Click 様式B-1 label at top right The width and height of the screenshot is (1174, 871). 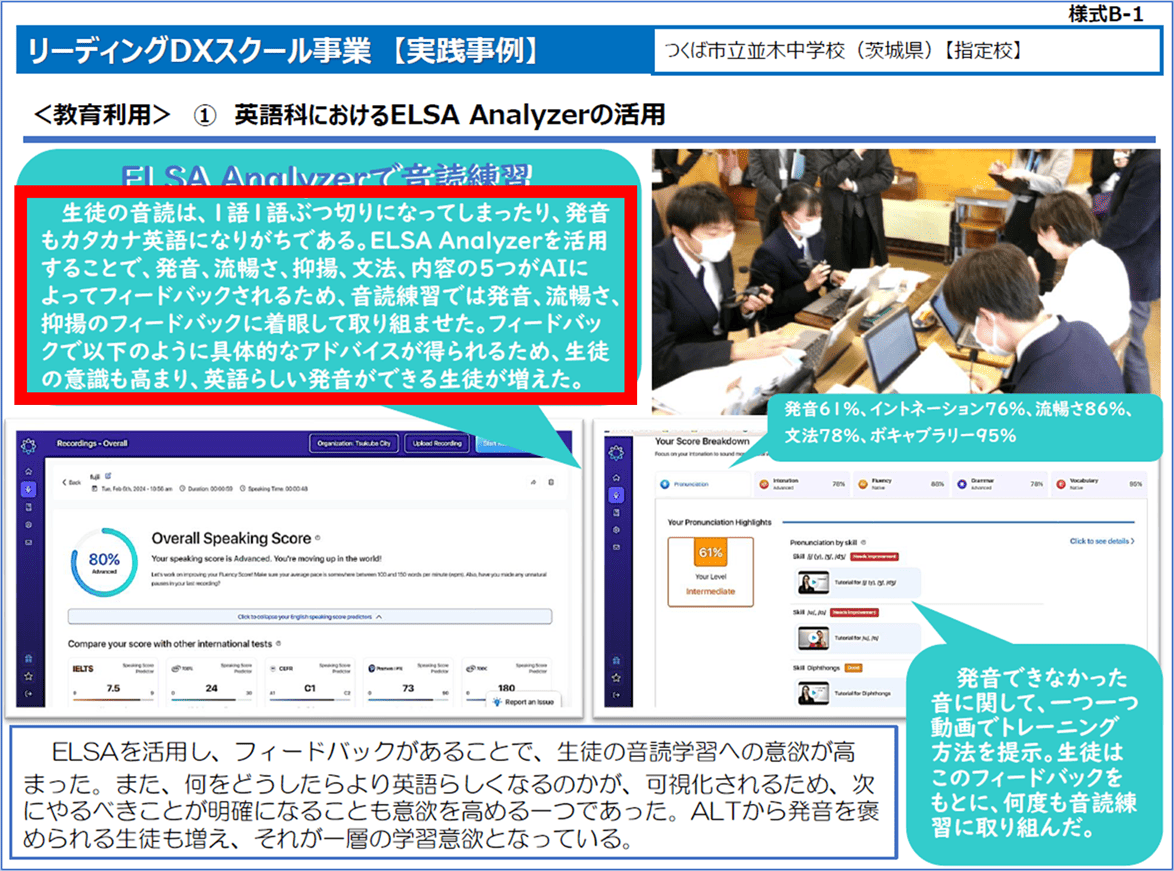[1106, 14]
